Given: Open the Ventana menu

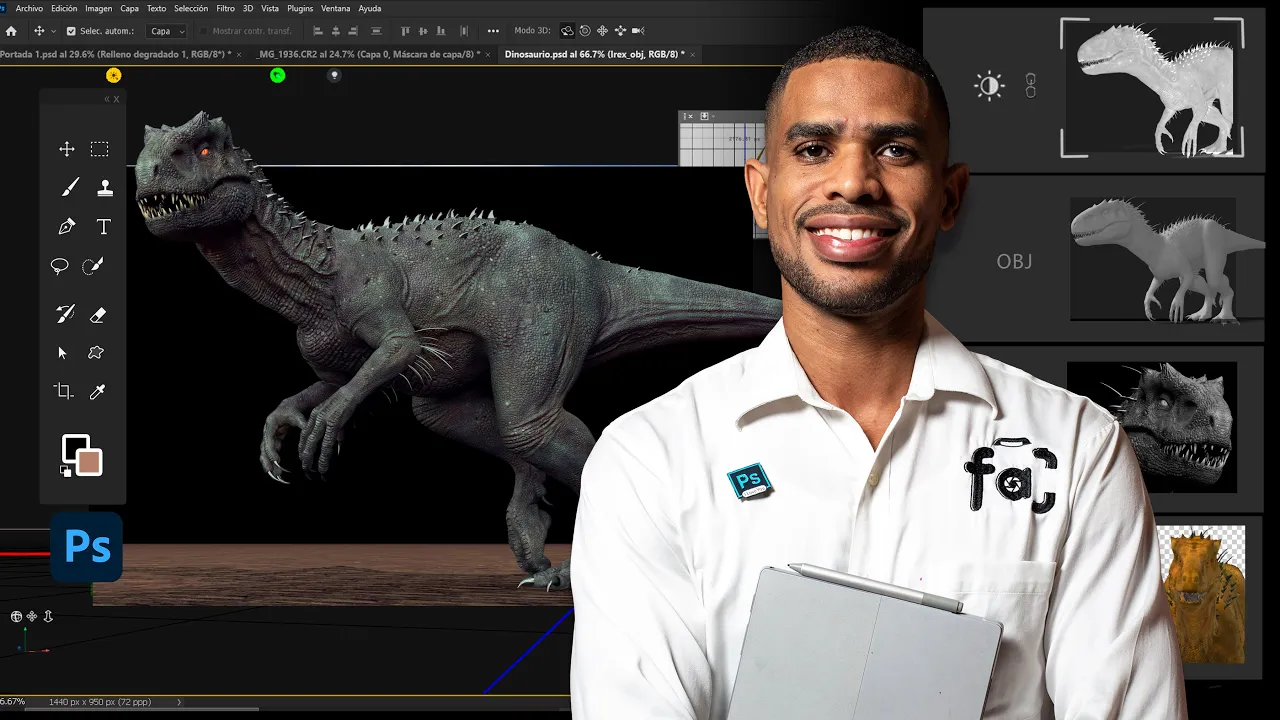Looking at the screenshot, I should click(x=336, y=8).
